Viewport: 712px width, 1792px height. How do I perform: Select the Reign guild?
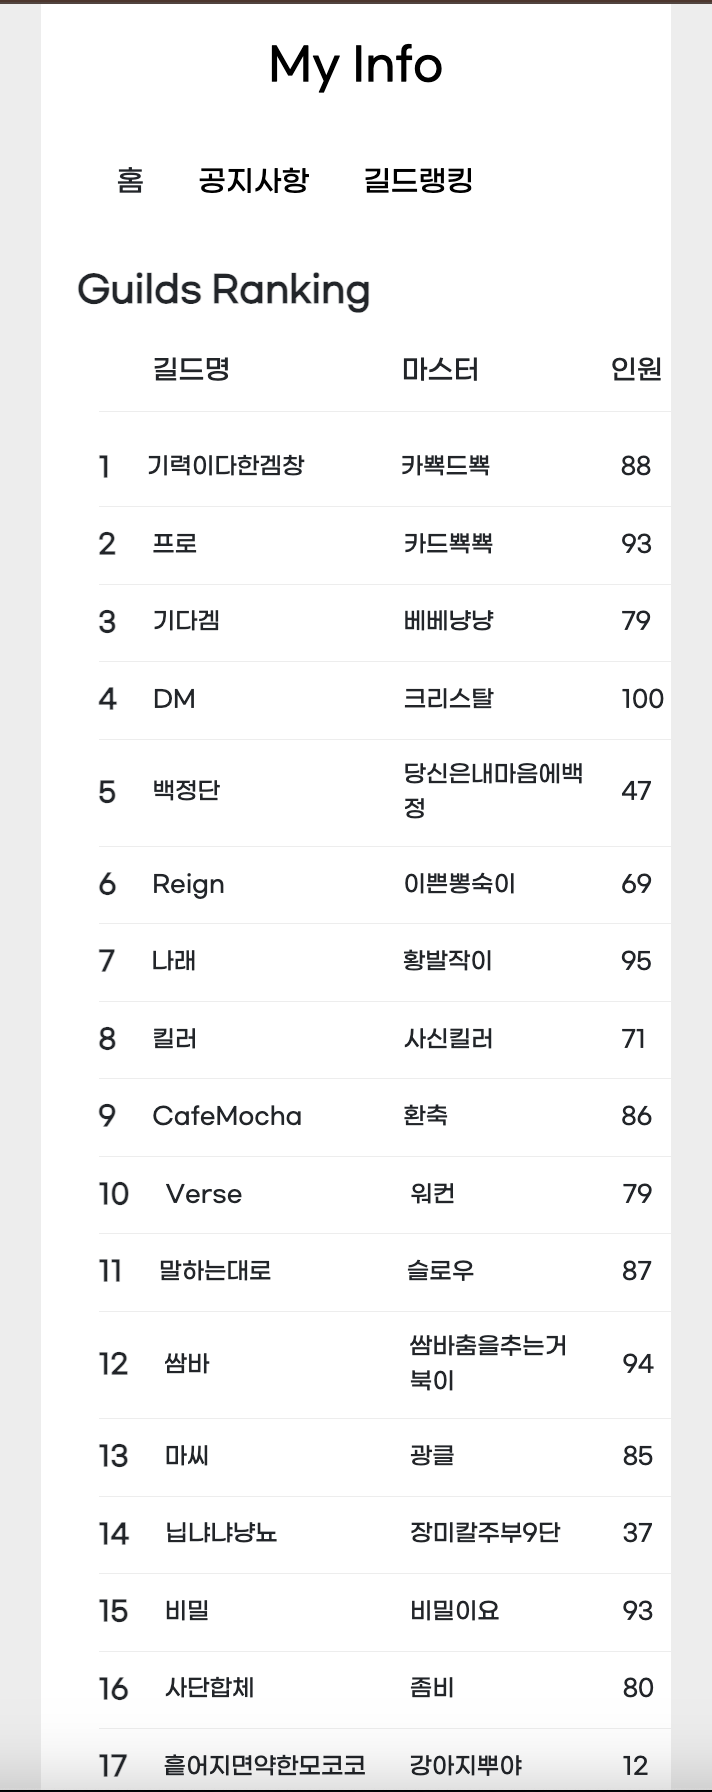click(188, 884)
